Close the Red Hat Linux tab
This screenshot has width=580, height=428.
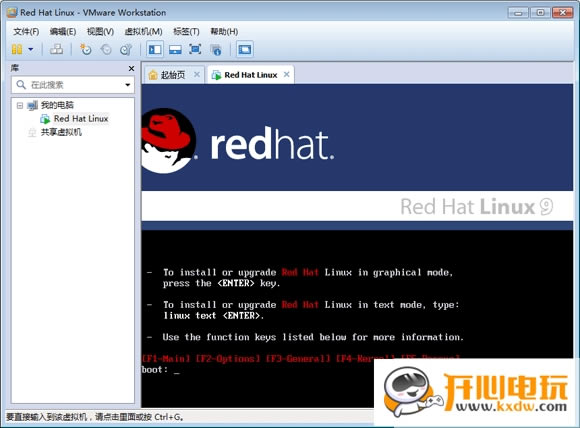pyautogui.click(x=286, y=74)
